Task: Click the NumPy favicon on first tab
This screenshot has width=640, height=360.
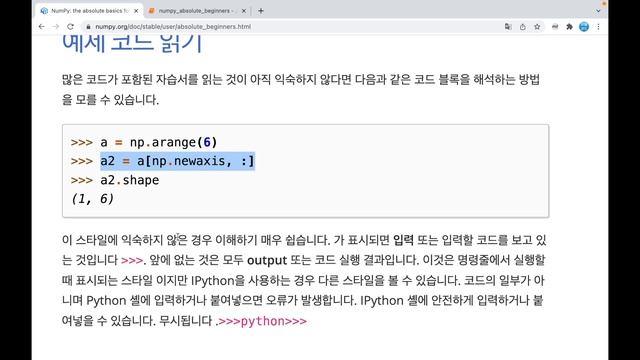Action: pyautogui.click(x=44, y=11)
